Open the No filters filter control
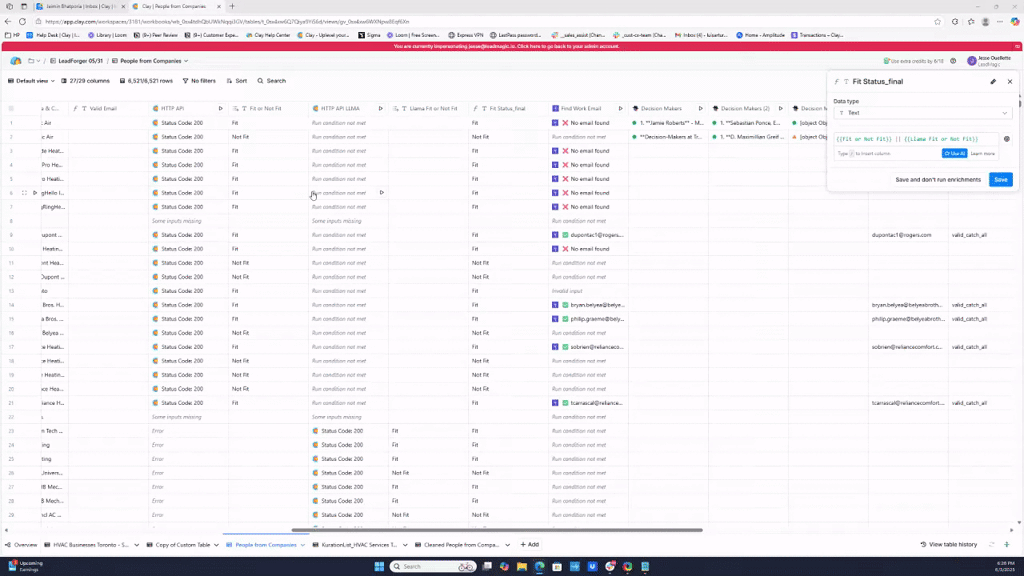Screen dimensions: 1024x576 coord(198,81)
